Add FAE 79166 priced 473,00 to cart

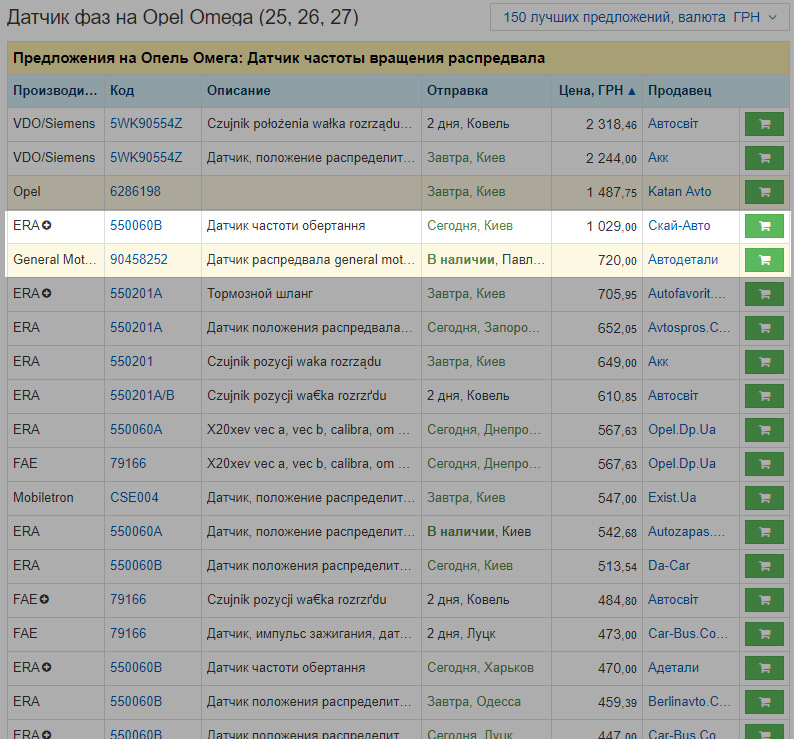(x=764, y=633)
